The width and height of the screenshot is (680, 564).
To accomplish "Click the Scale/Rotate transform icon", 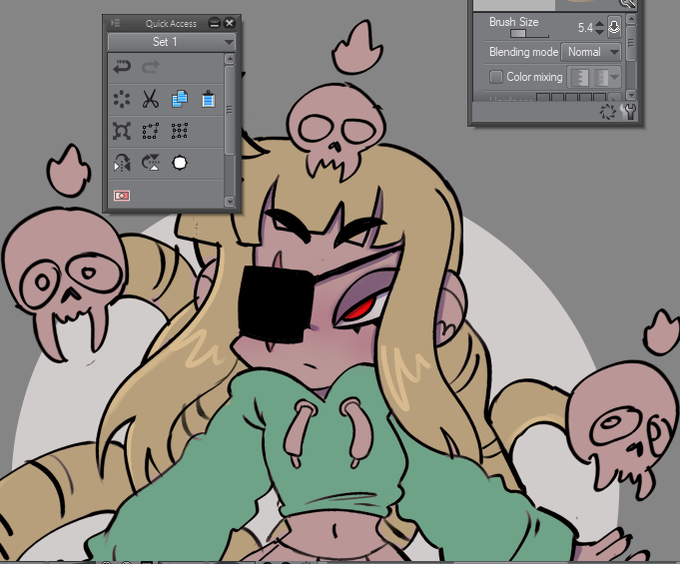I will tap(122, 131).
